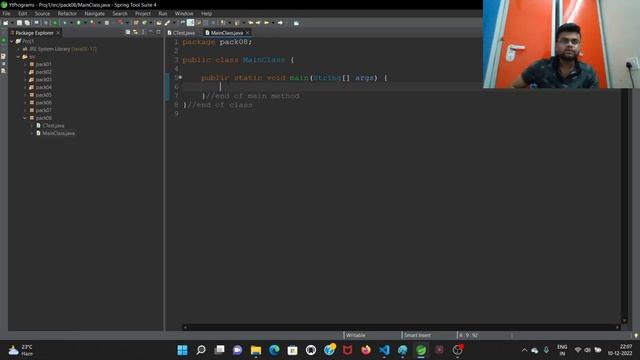Click the Smart Insert status bar entry
The image size is (640, 360).
(x=417, y=336)
